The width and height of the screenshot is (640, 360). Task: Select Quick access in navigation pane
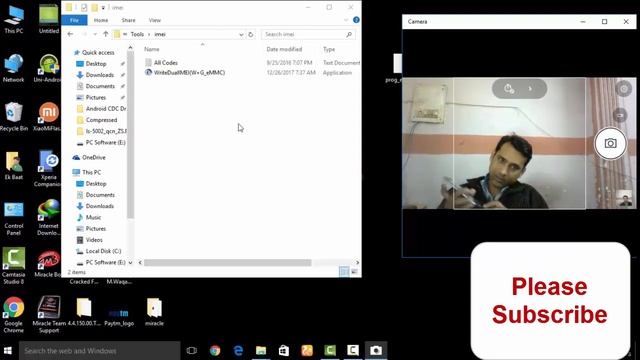pyautogui.click(x=98, y=52)
